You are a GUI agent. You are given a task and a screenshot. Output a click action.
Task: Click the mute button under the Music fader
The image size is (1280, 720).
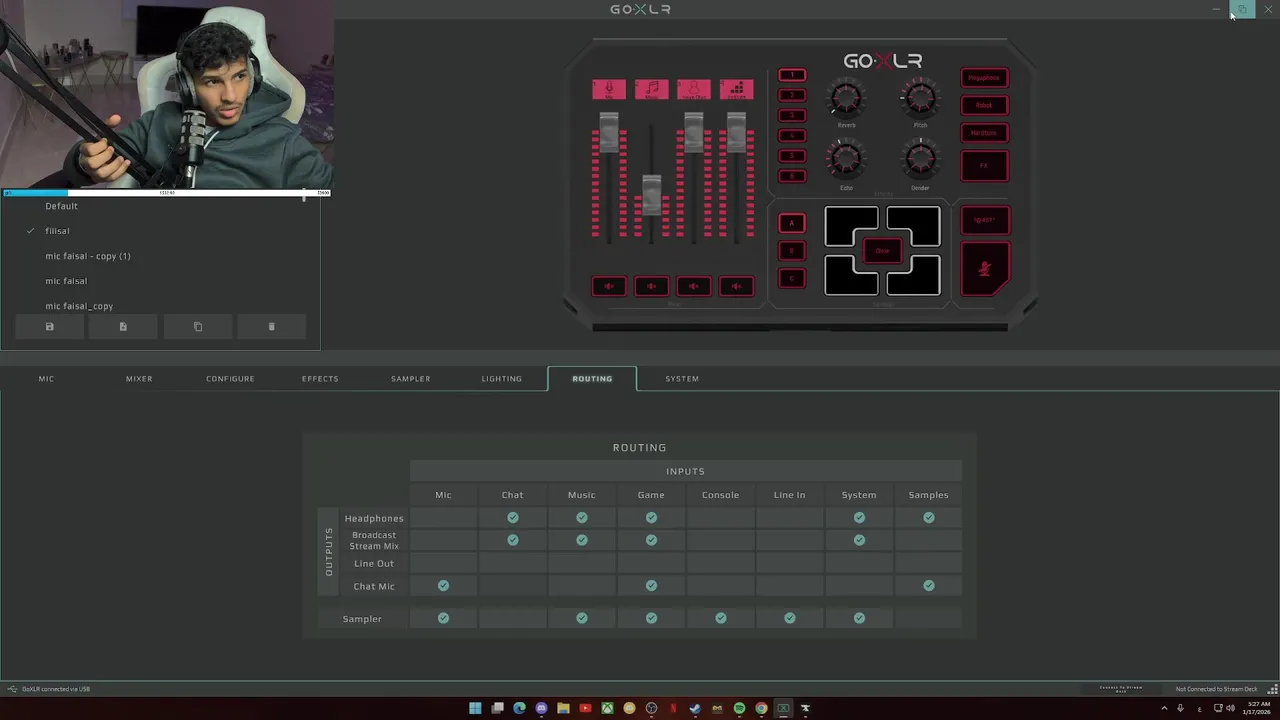pos(651,287)
